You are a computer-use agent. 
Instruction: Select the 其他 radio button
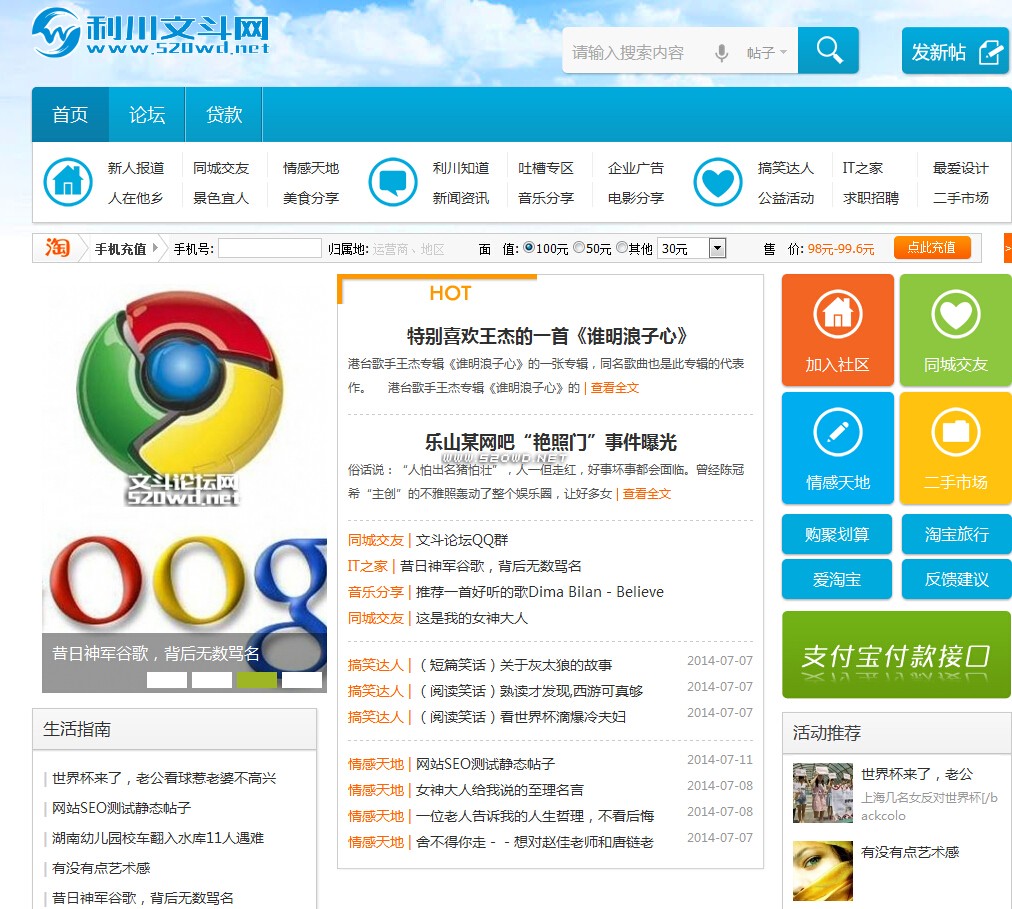tap(622, 247)
